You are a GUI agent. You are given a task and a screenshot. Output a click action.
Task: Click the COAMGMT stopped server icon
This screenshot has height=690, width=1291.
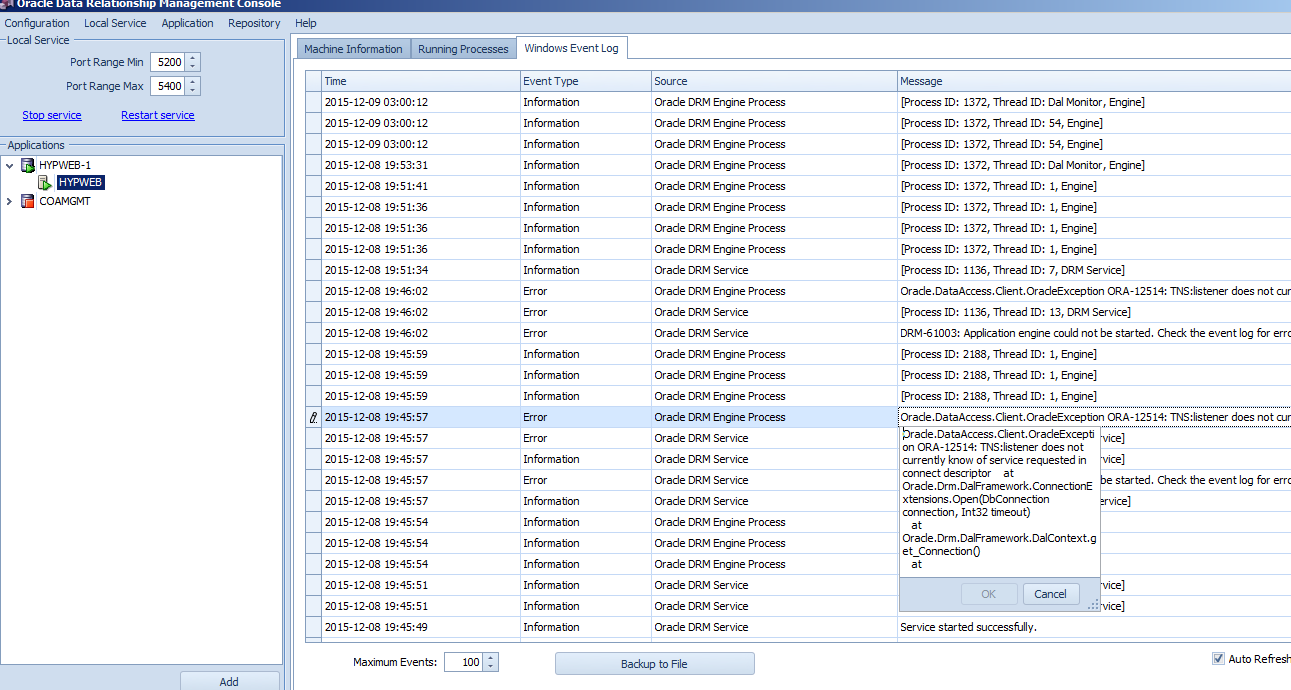28,201
